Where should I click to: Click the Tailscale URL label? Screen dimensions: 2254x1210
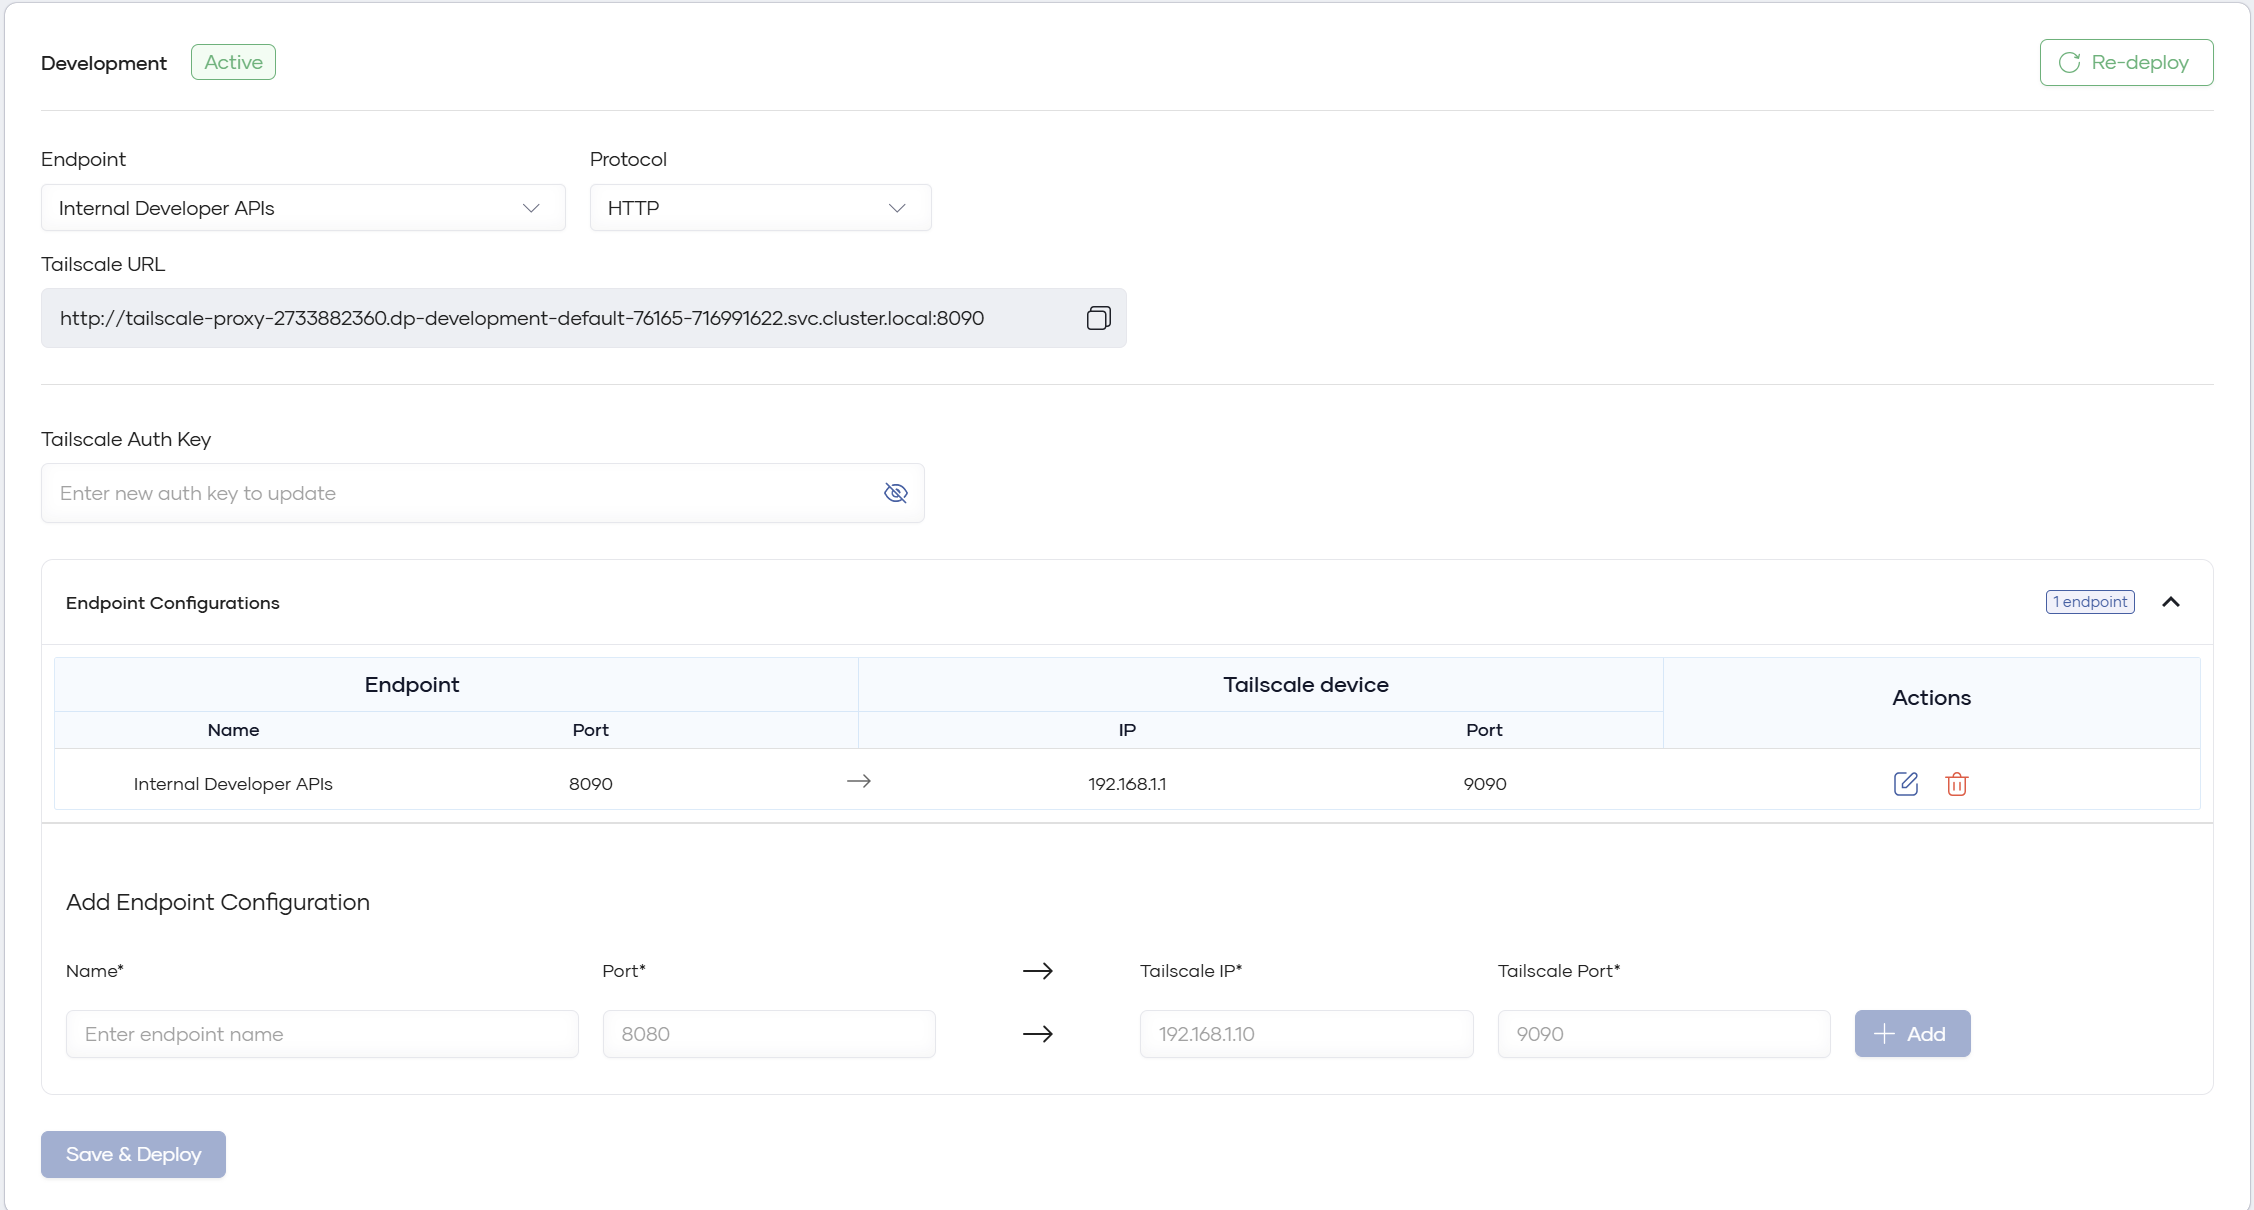103,264
